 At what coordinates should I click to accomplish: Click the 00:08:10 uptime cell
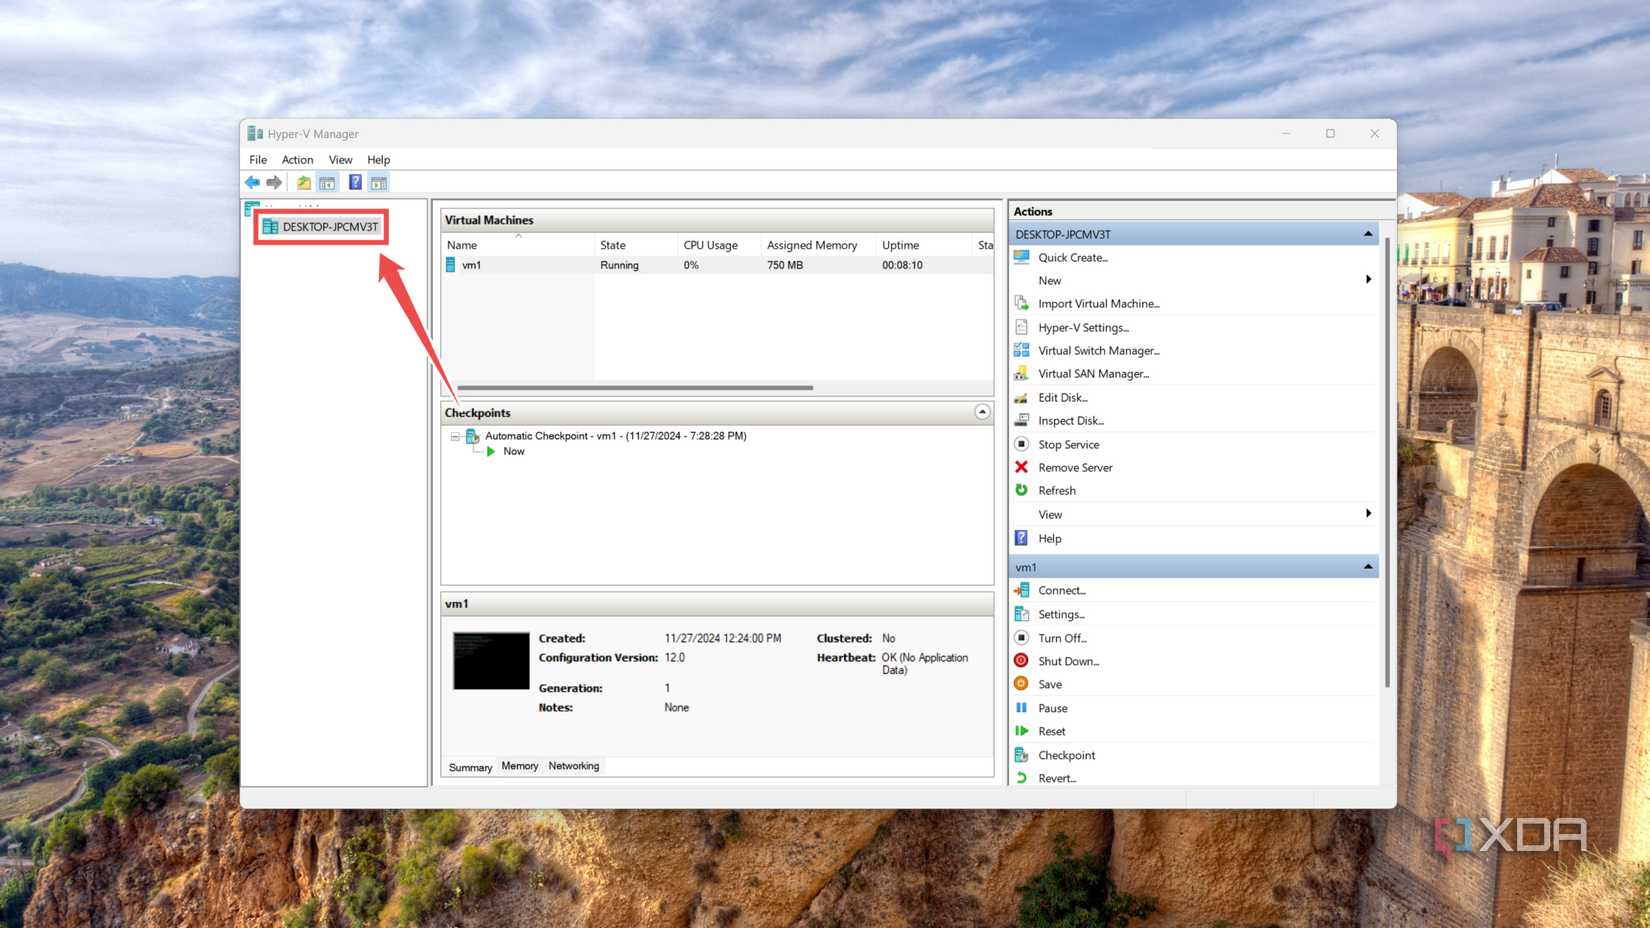pyautogui.click(x=902, y=265)
